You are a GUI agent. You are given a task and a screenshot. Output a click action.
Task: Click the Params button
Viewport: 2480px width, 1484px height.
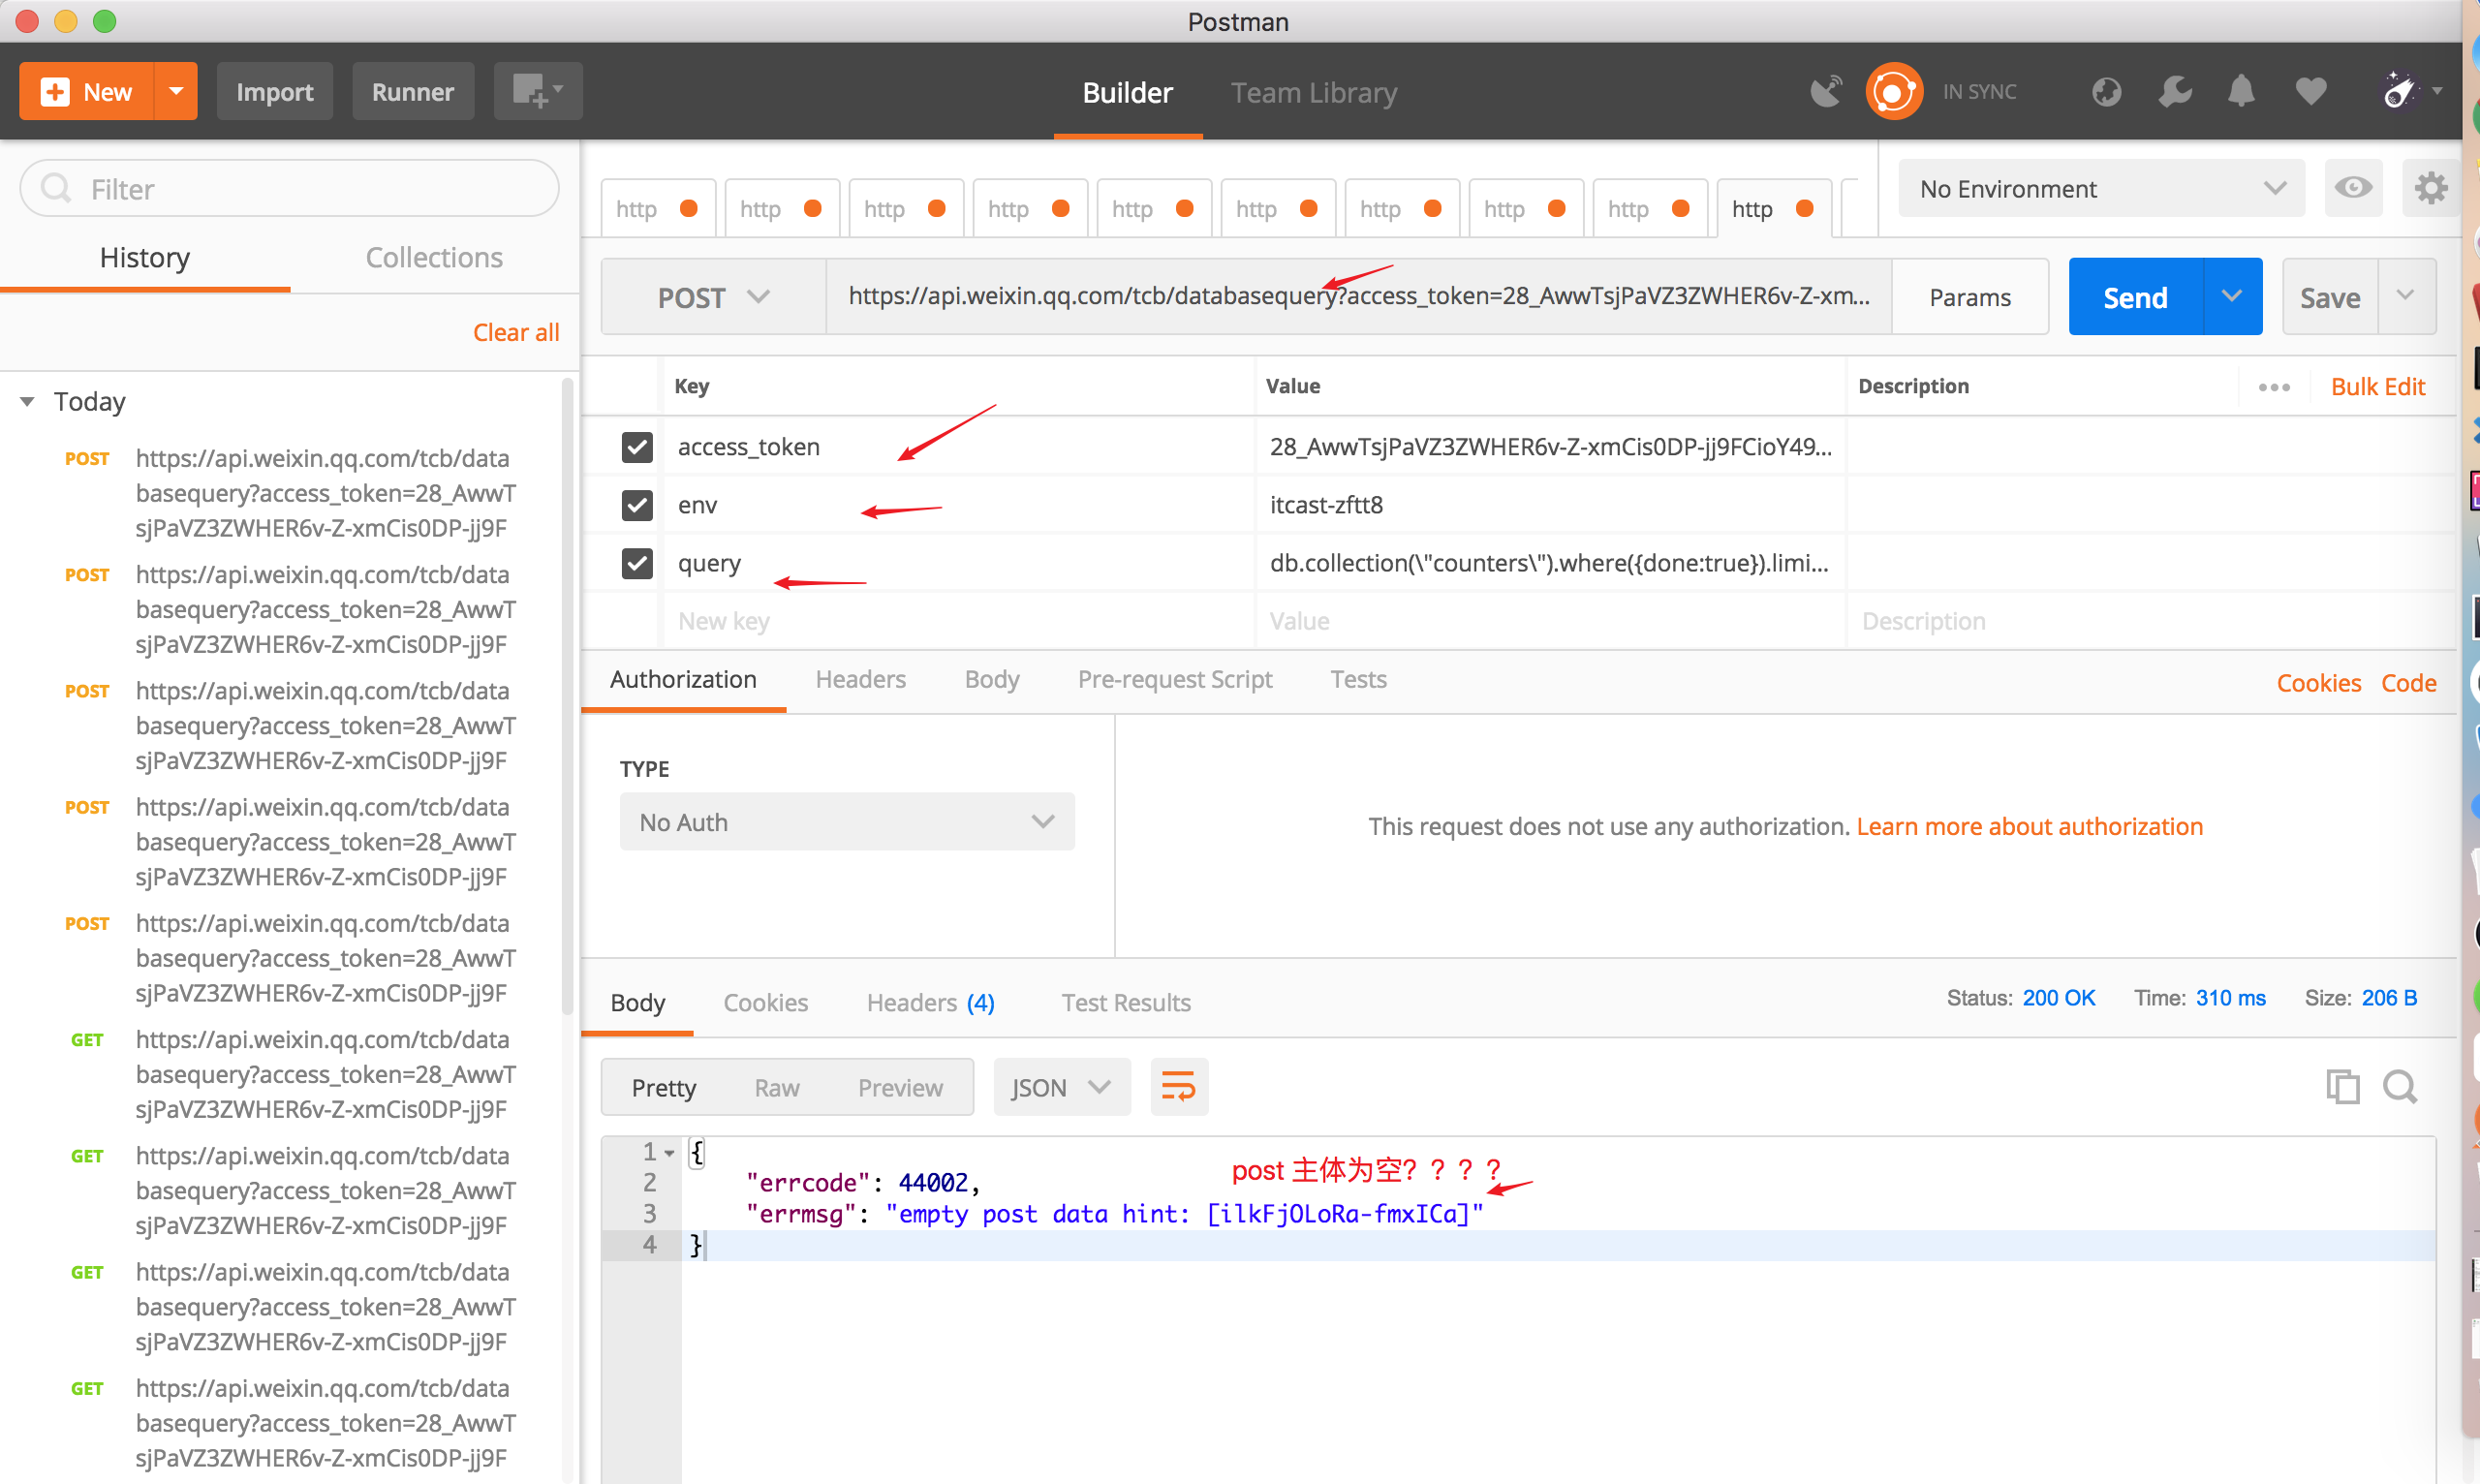click(1970, 297)
